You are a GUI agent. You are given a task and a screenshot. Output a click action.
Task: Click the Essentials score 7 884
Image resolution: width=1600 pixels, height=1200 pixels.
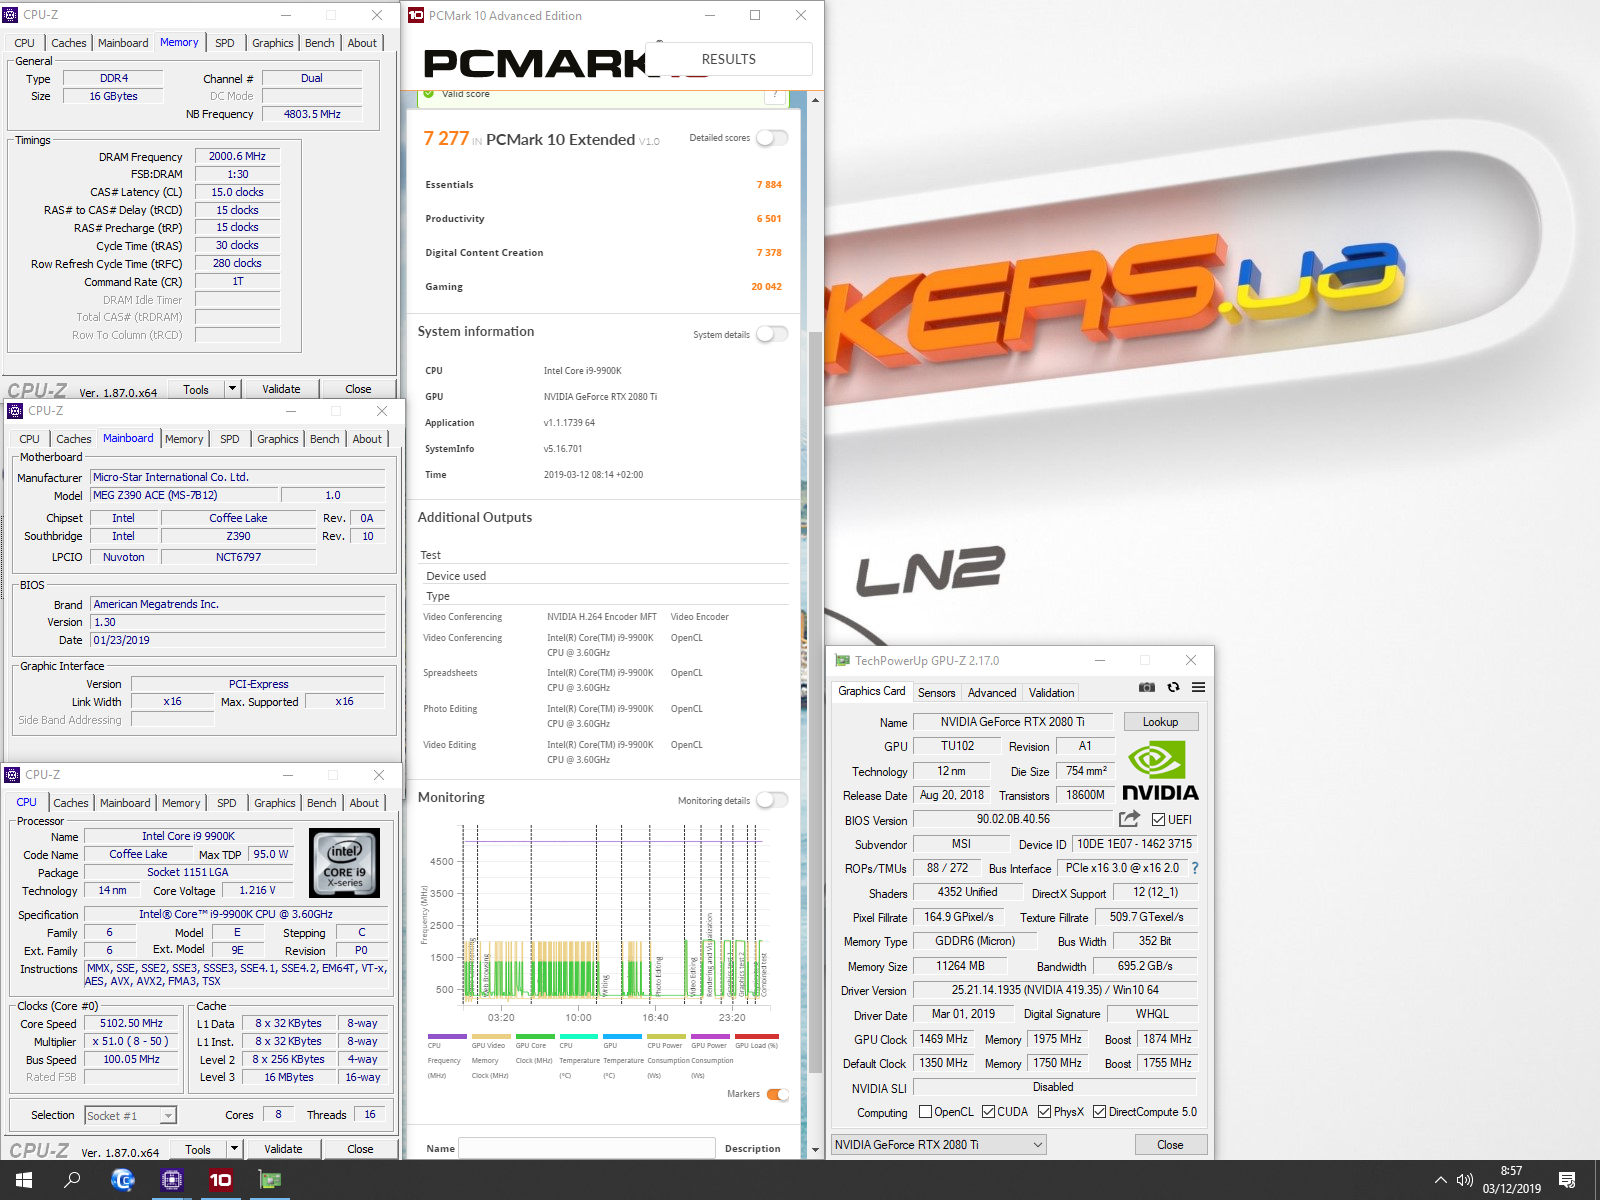coord(769,185)
